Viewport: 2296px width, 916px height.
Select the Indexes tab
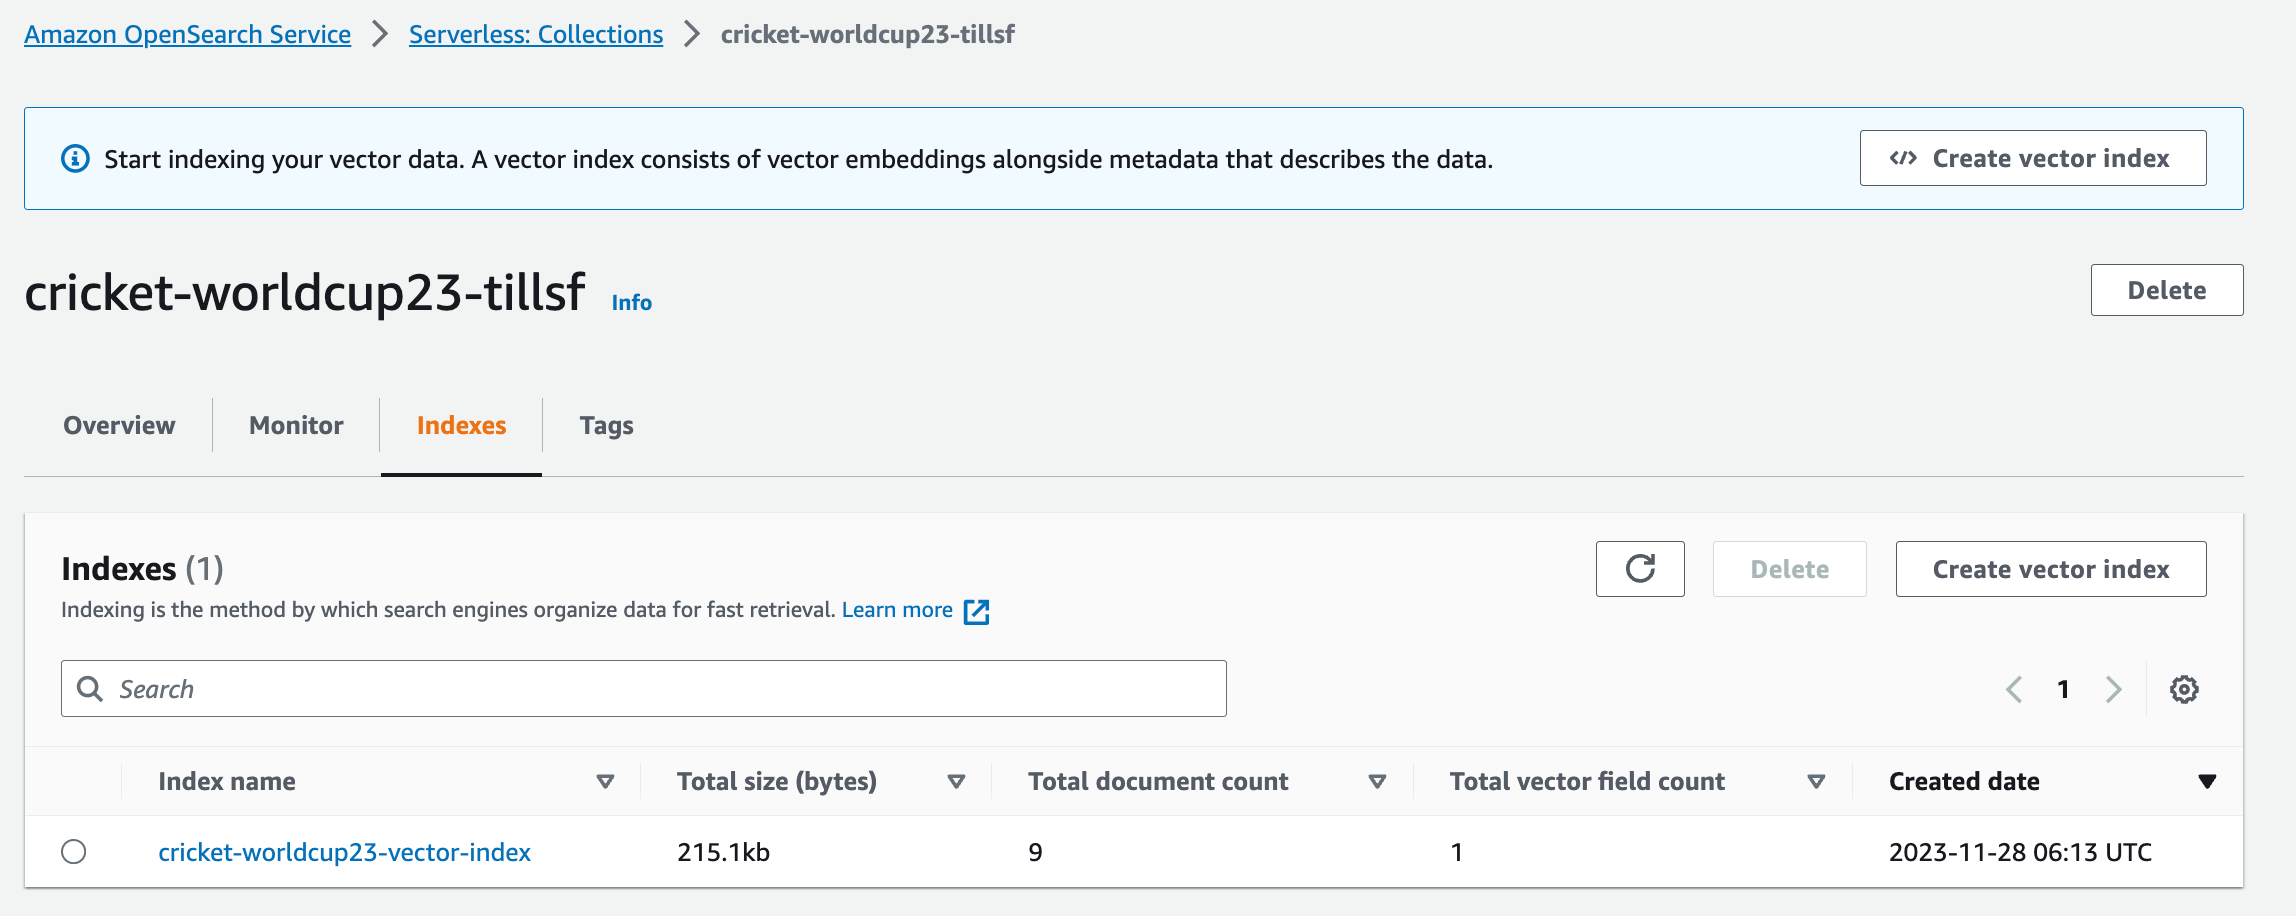point(461,425)
